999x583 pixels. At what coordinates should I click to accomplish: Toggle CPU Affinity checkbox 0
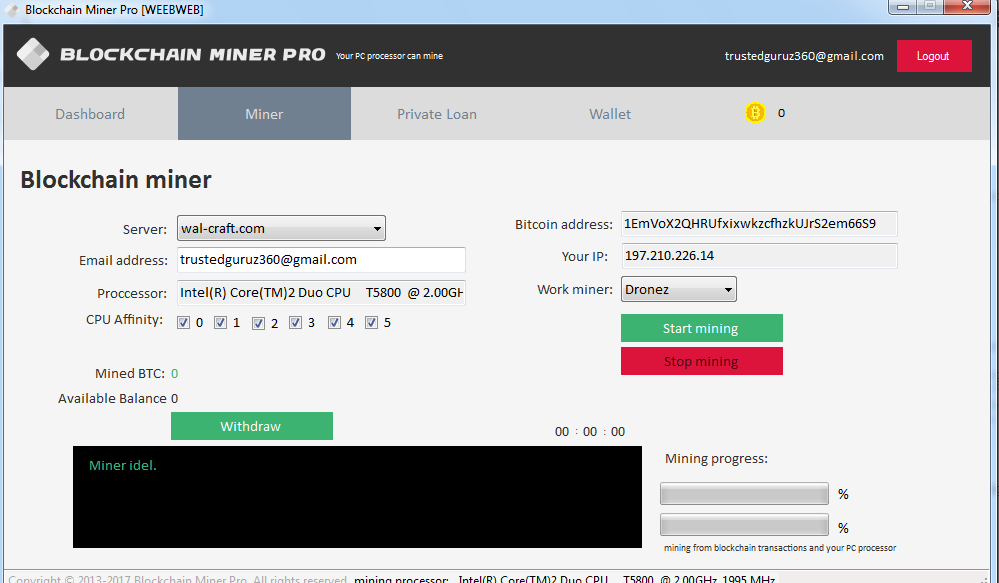pyautogui.click(x=183, y=322)
